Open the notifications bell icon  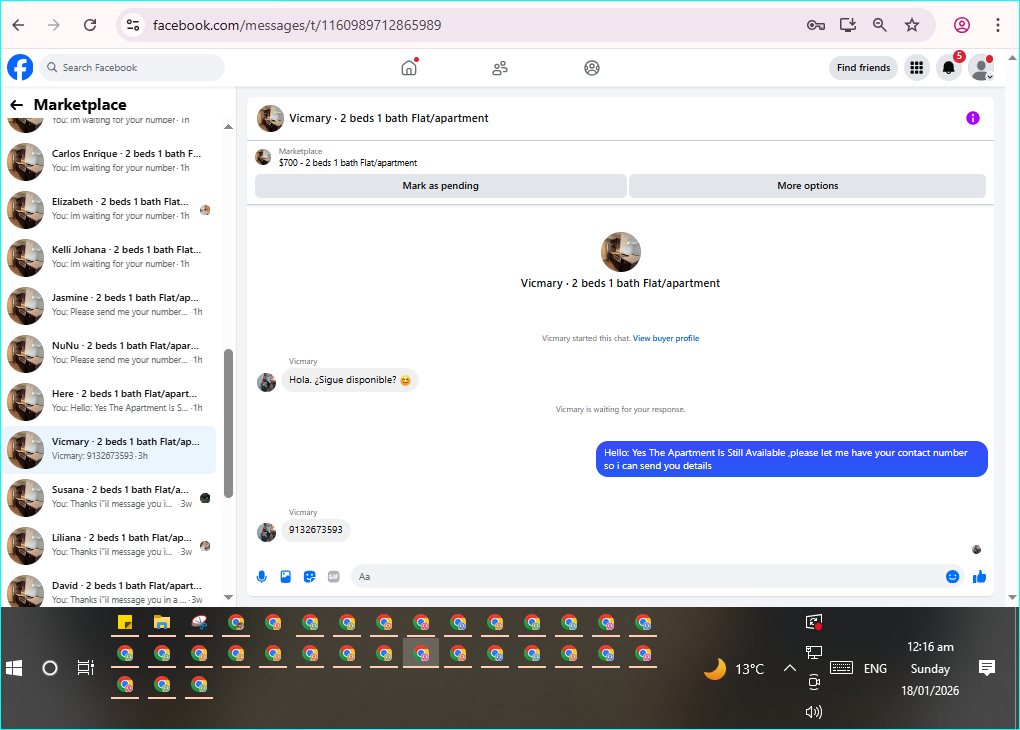tap(948, 68)
